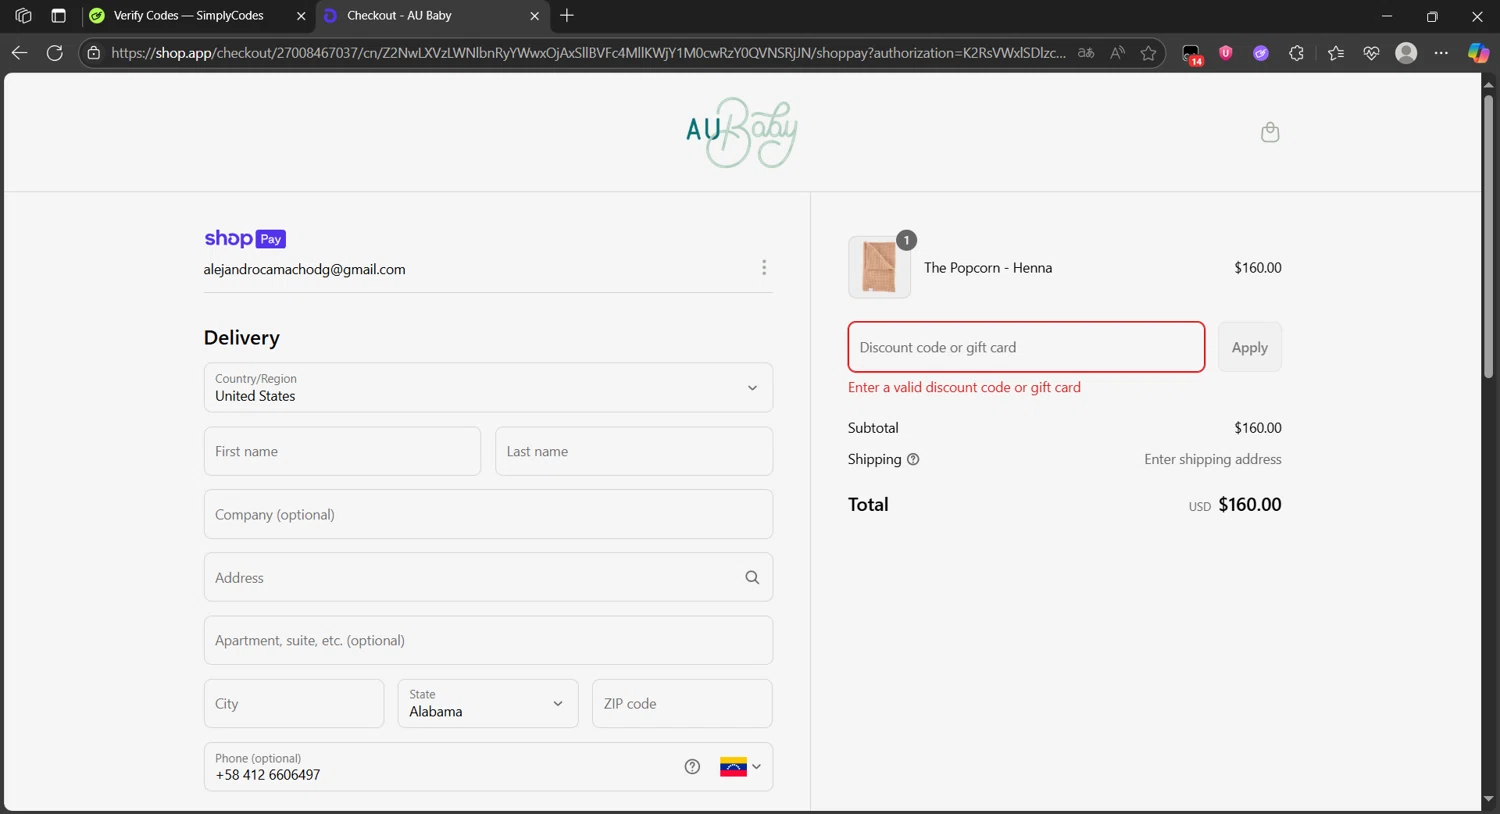Switch to Verify Codes — SimplyCodes tab
The height and width of the screenshot is (814, 1500).
188,16
